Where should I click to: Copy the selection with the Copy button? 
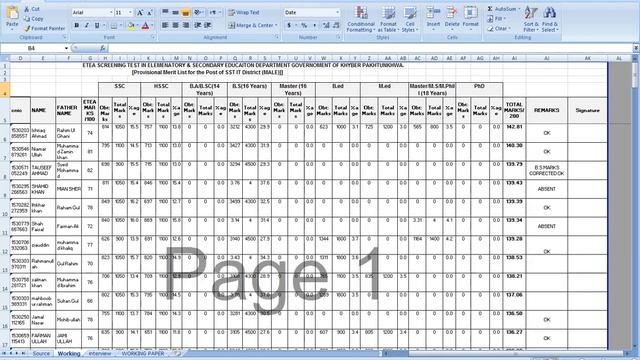point(33,19)
